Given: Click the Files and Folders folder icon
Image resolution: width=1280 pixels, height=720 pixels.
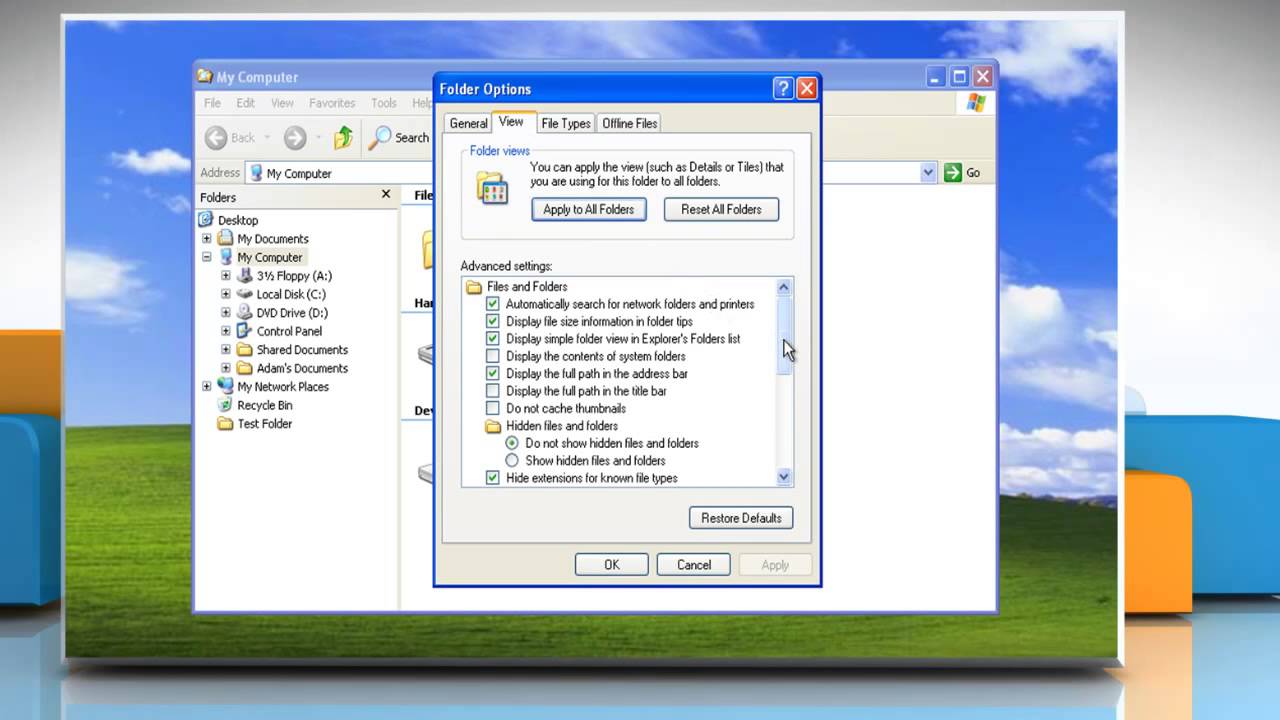Looking at the screenshot, I should tap(474, 287).
